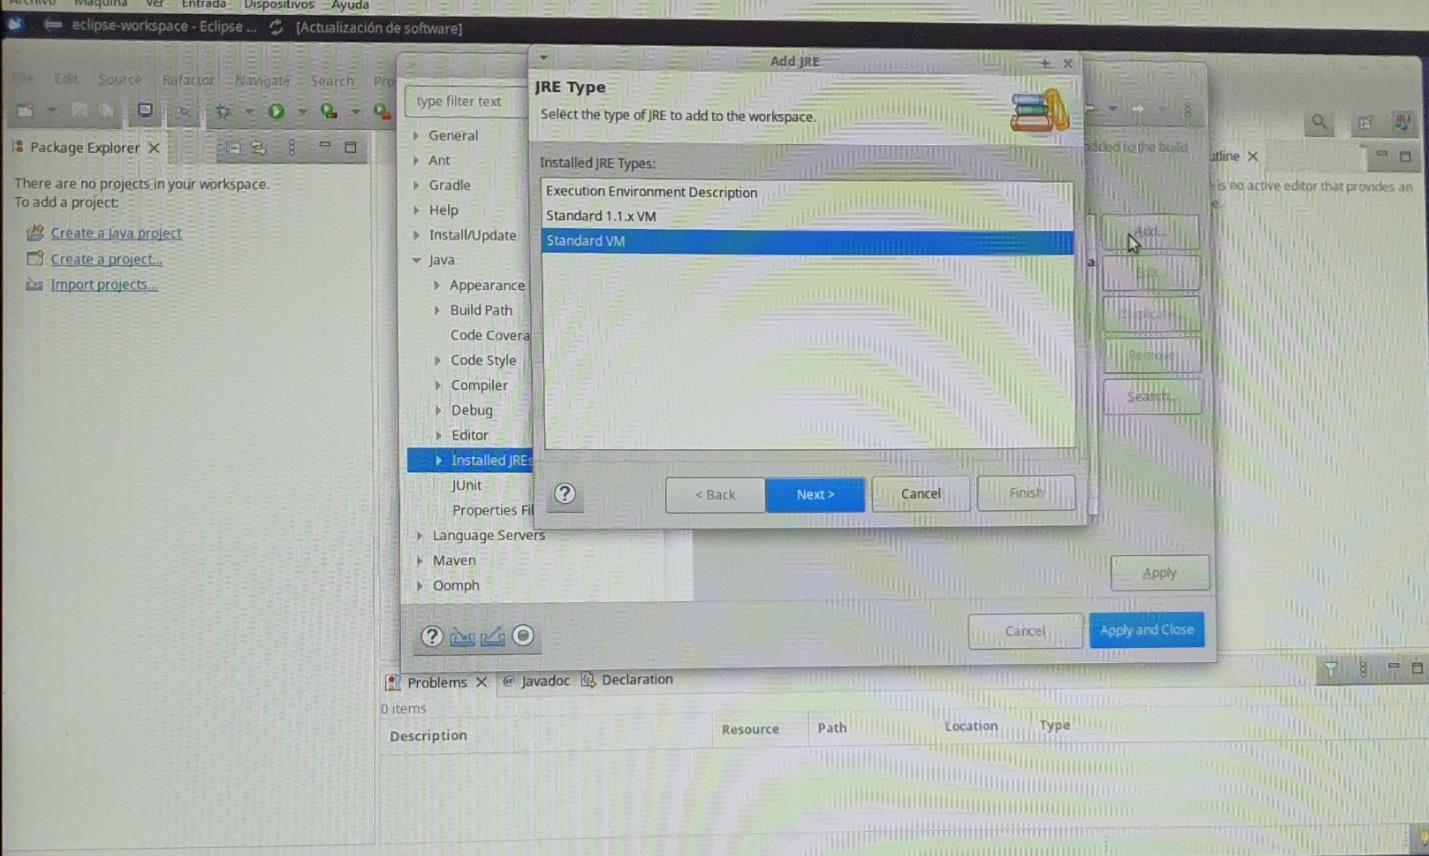Toggle Link with Editor in Package Explorer

pos(259,147)
